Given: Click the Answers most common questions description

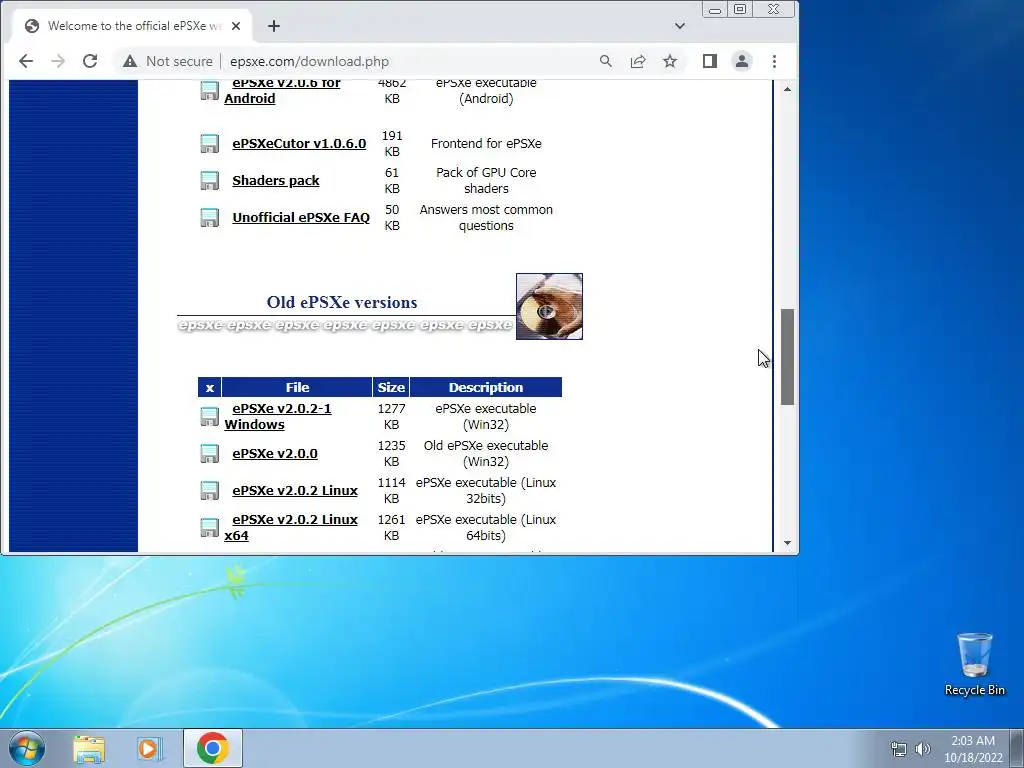Looking at the screenshot, I should [x=486, y=217].
